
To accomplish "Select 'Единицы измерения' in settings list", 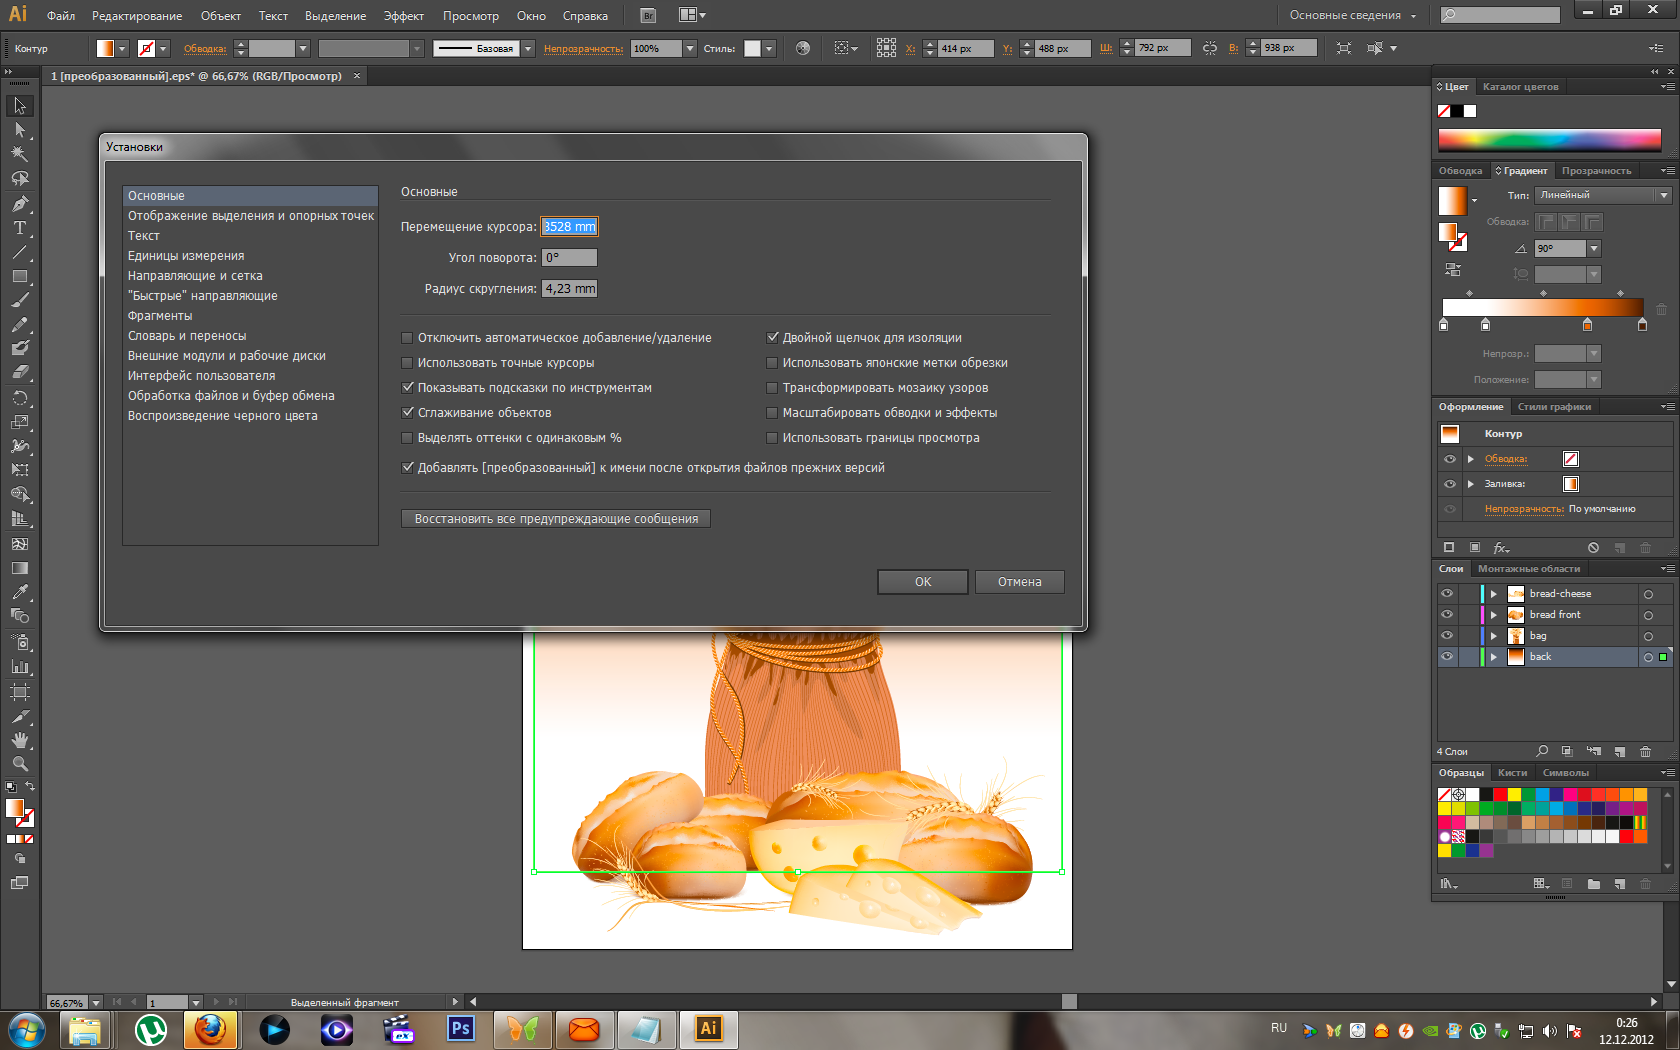I will (186, 256).
